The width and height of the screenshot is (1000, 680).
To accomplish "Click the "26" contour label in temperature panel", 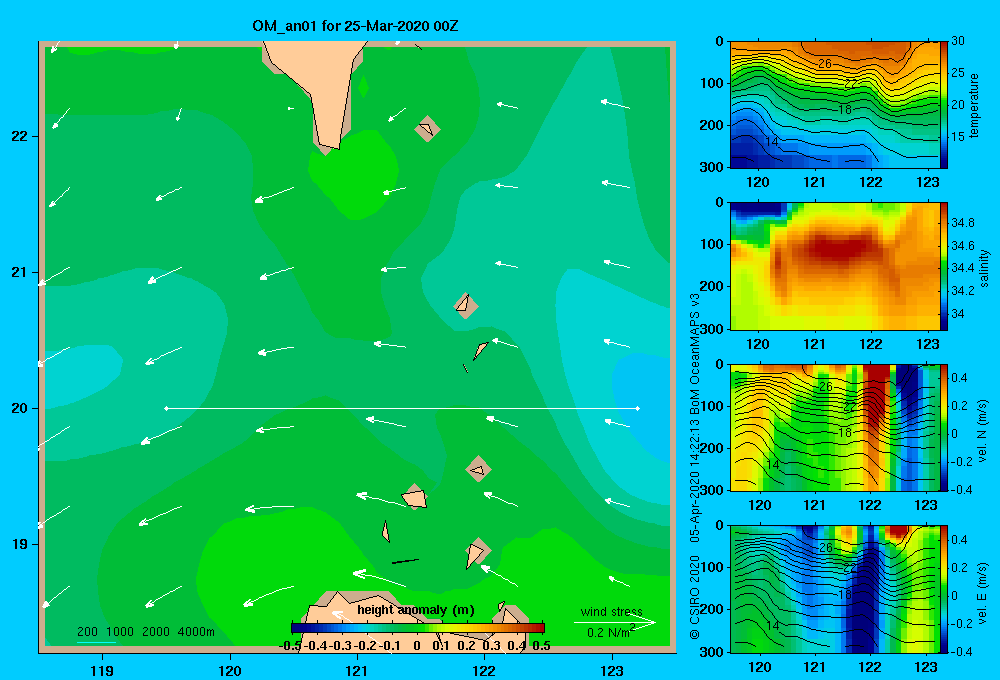I will coord(825,64).
